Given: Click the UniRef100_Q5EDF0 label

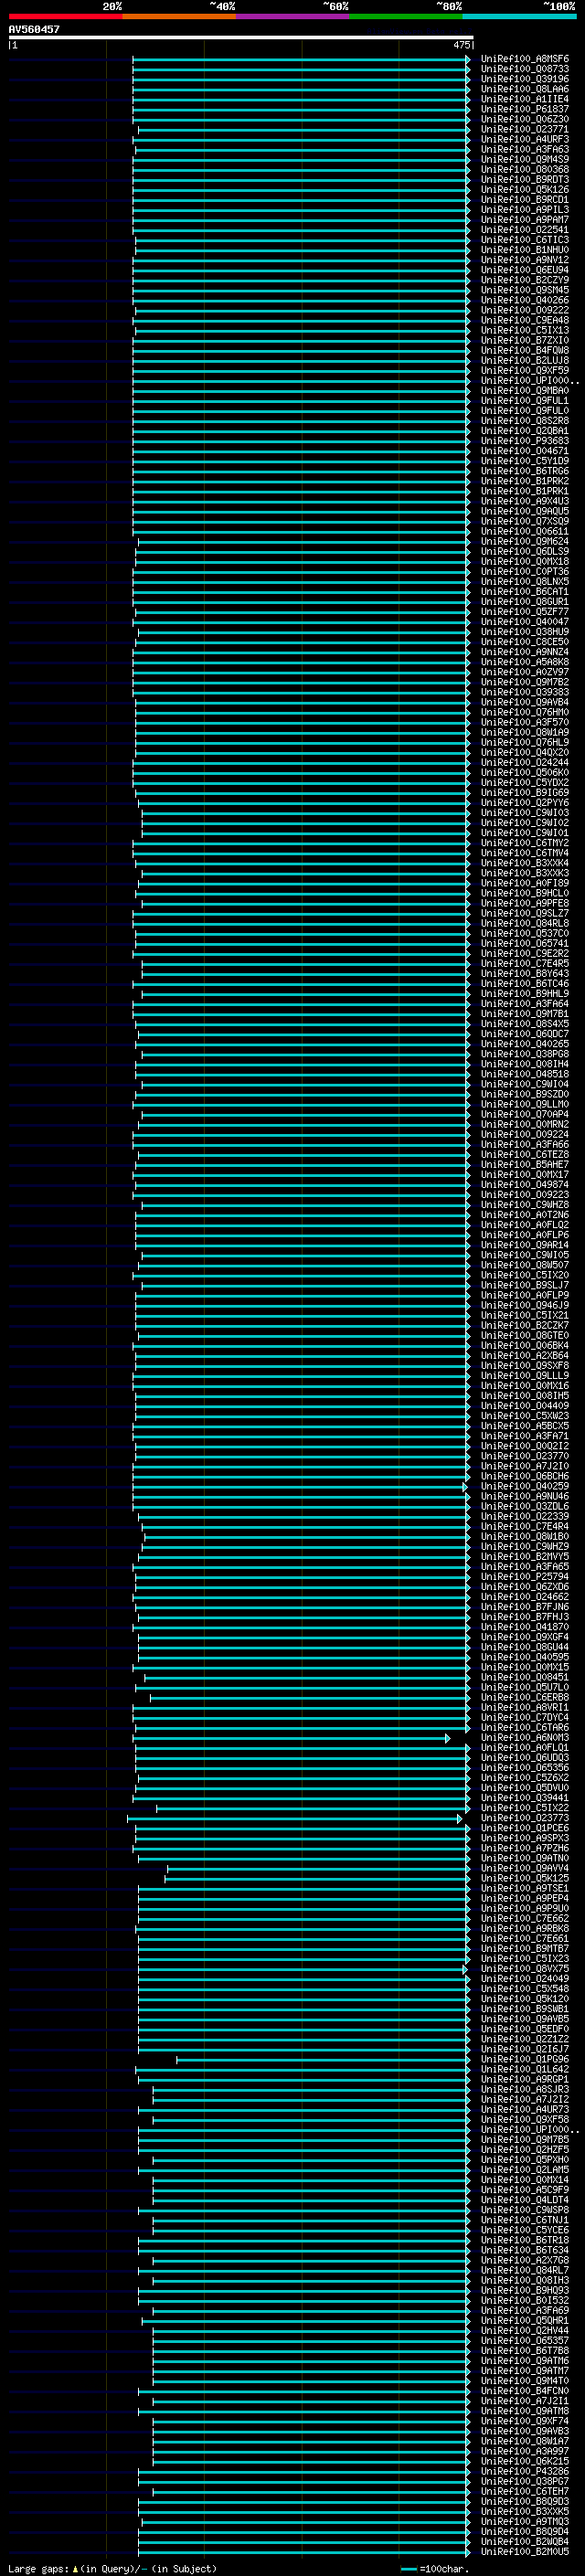Looking at the screenshot, I should [x=524, y=2028].
